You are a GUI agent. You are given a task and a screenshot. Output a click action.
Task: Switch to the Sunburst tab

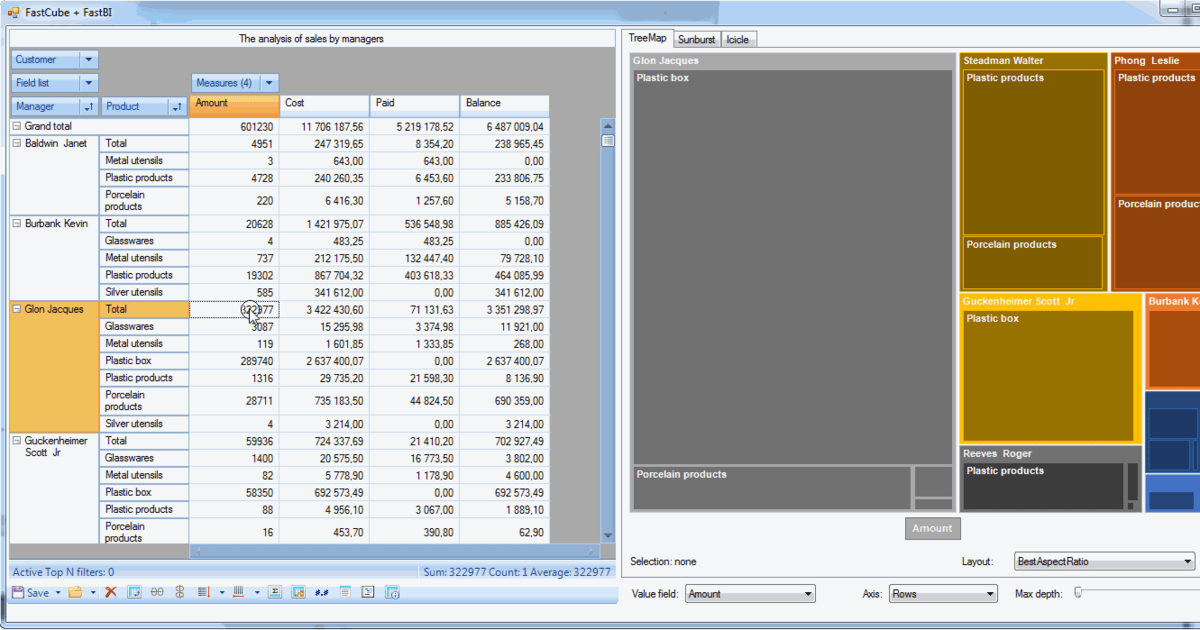click(x=696, y=39)
